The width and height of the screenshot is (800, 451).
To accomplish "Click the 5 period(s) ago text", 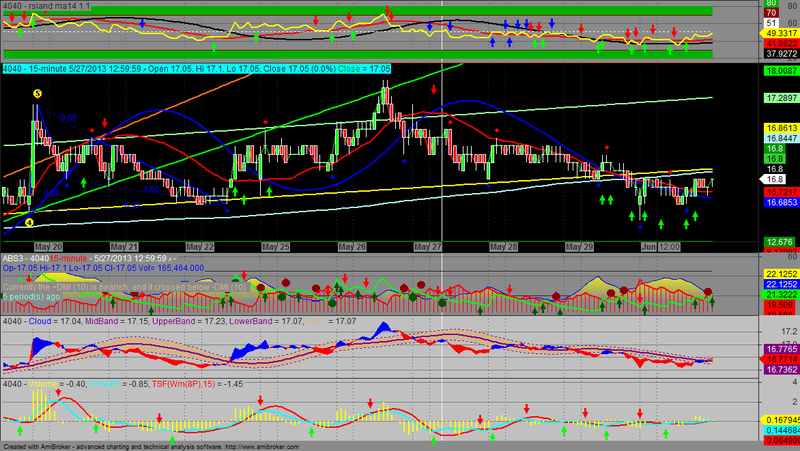I will pyautogui.click(x=31, y=296).
